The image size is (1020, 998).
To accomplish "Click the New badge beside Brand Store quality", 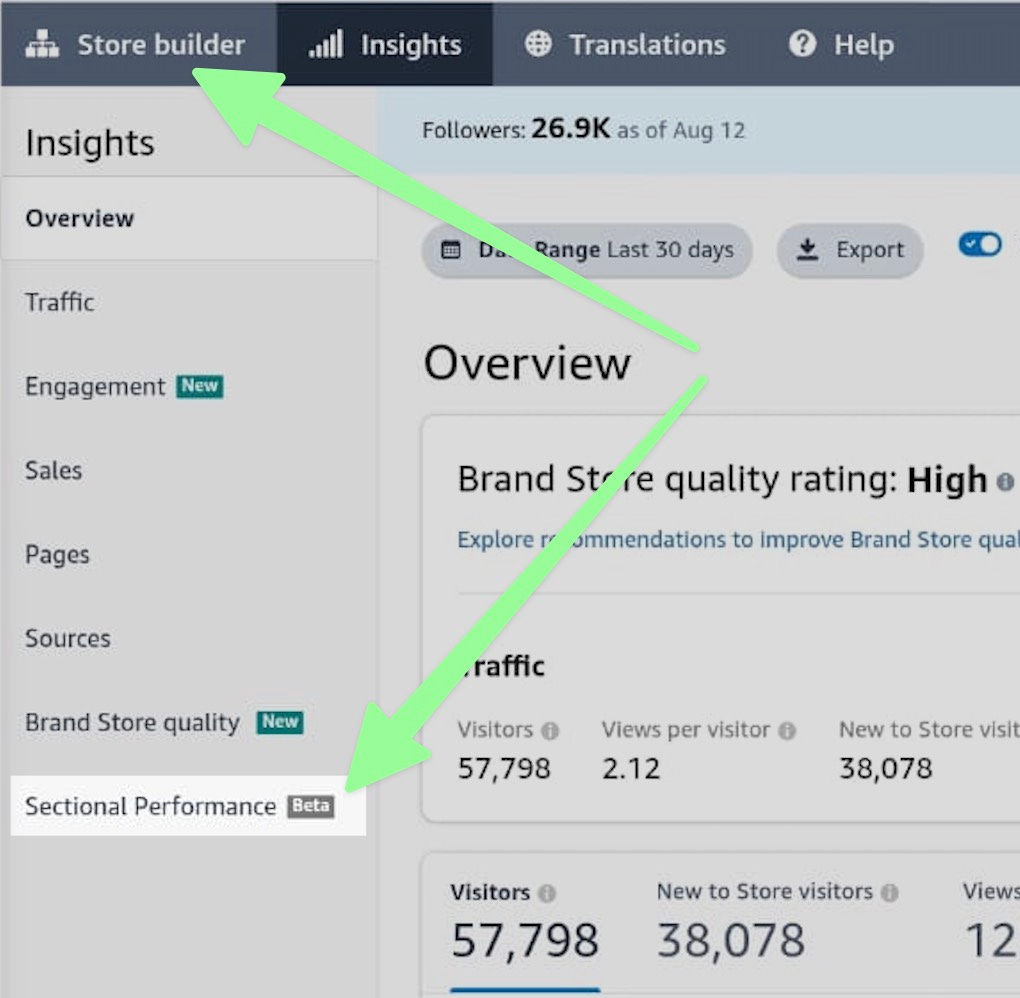I will click(280, 722).
